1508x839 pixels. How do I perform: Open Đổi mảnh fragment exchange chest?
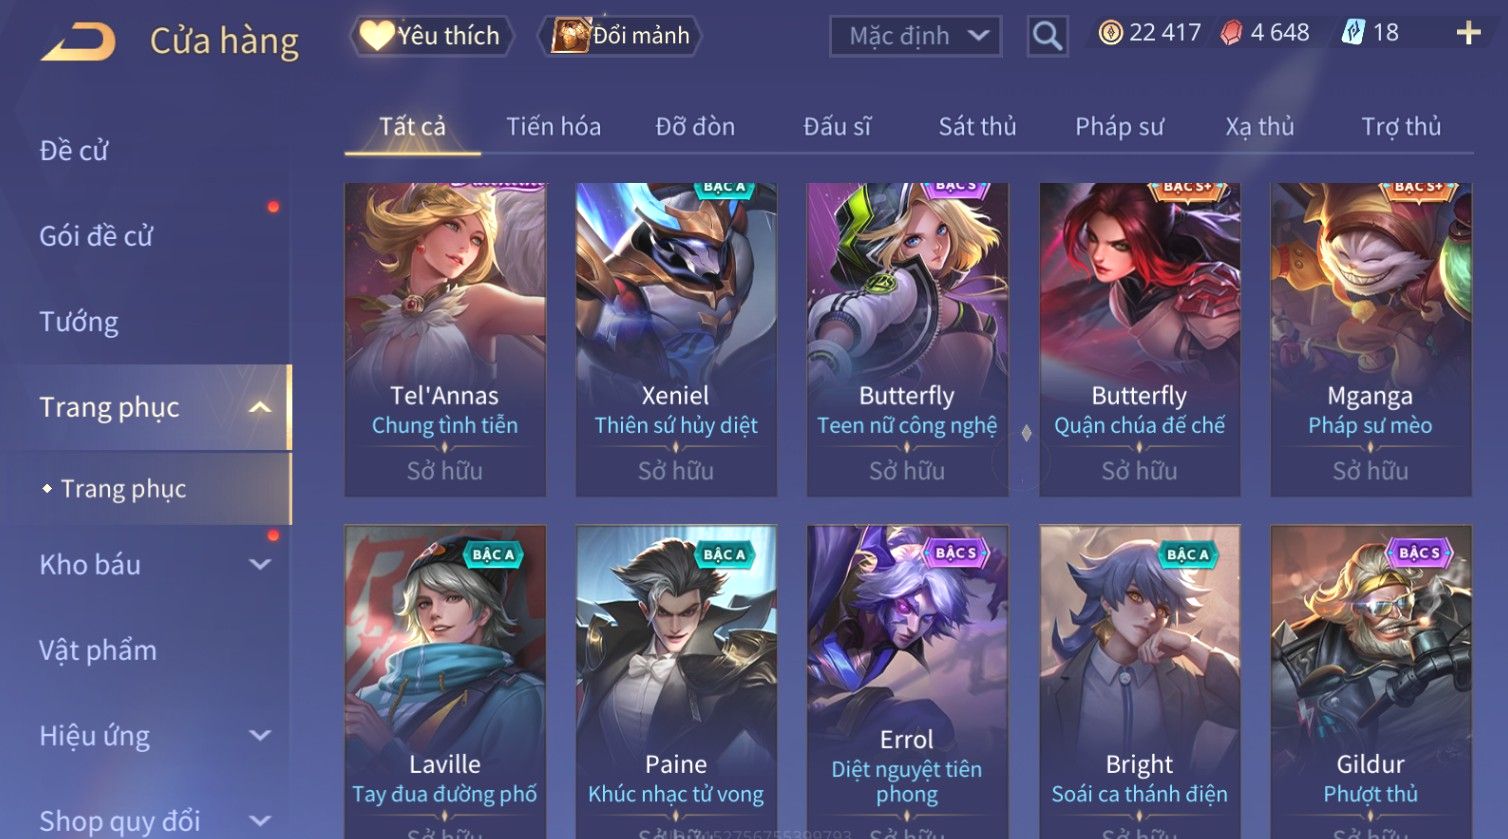pyautogui.click(x=620, y=36)
